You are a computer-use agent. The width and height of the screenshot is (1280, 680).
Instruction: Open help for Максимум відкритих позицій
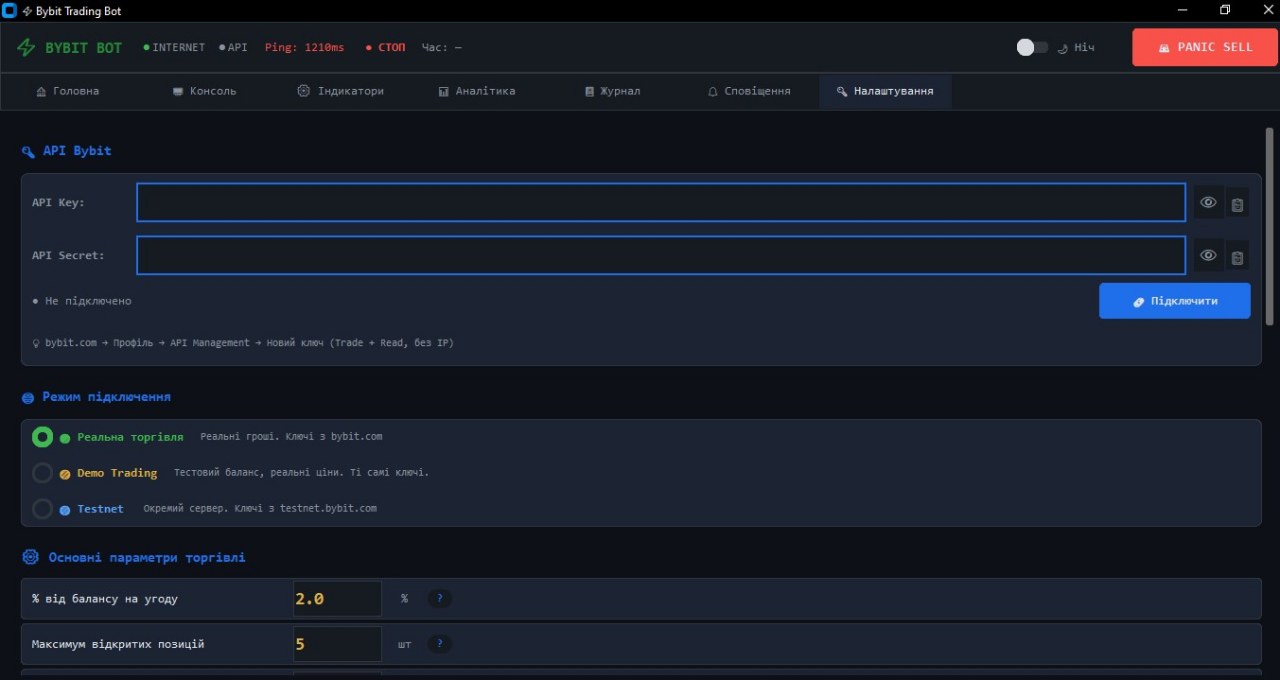point(440,644)
